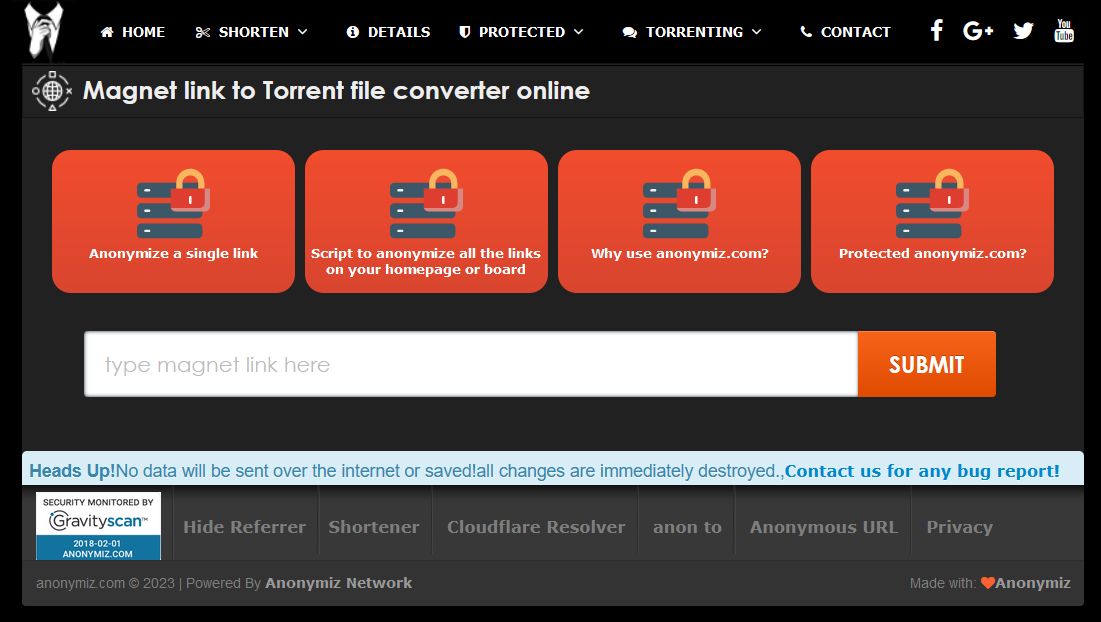Click the orange SUBMIT button

(927, 364)
